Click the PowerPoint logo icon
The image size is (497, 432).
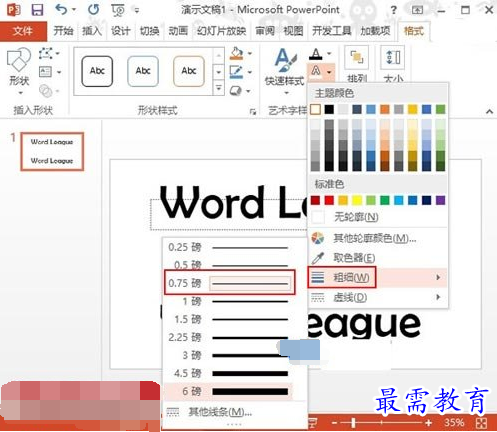pyautogui.click(x=13, y=10)
